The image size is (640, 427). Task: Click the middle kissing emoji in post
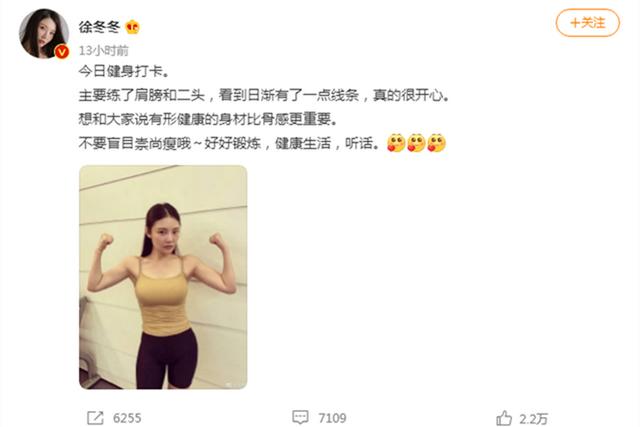click(416, 143)
